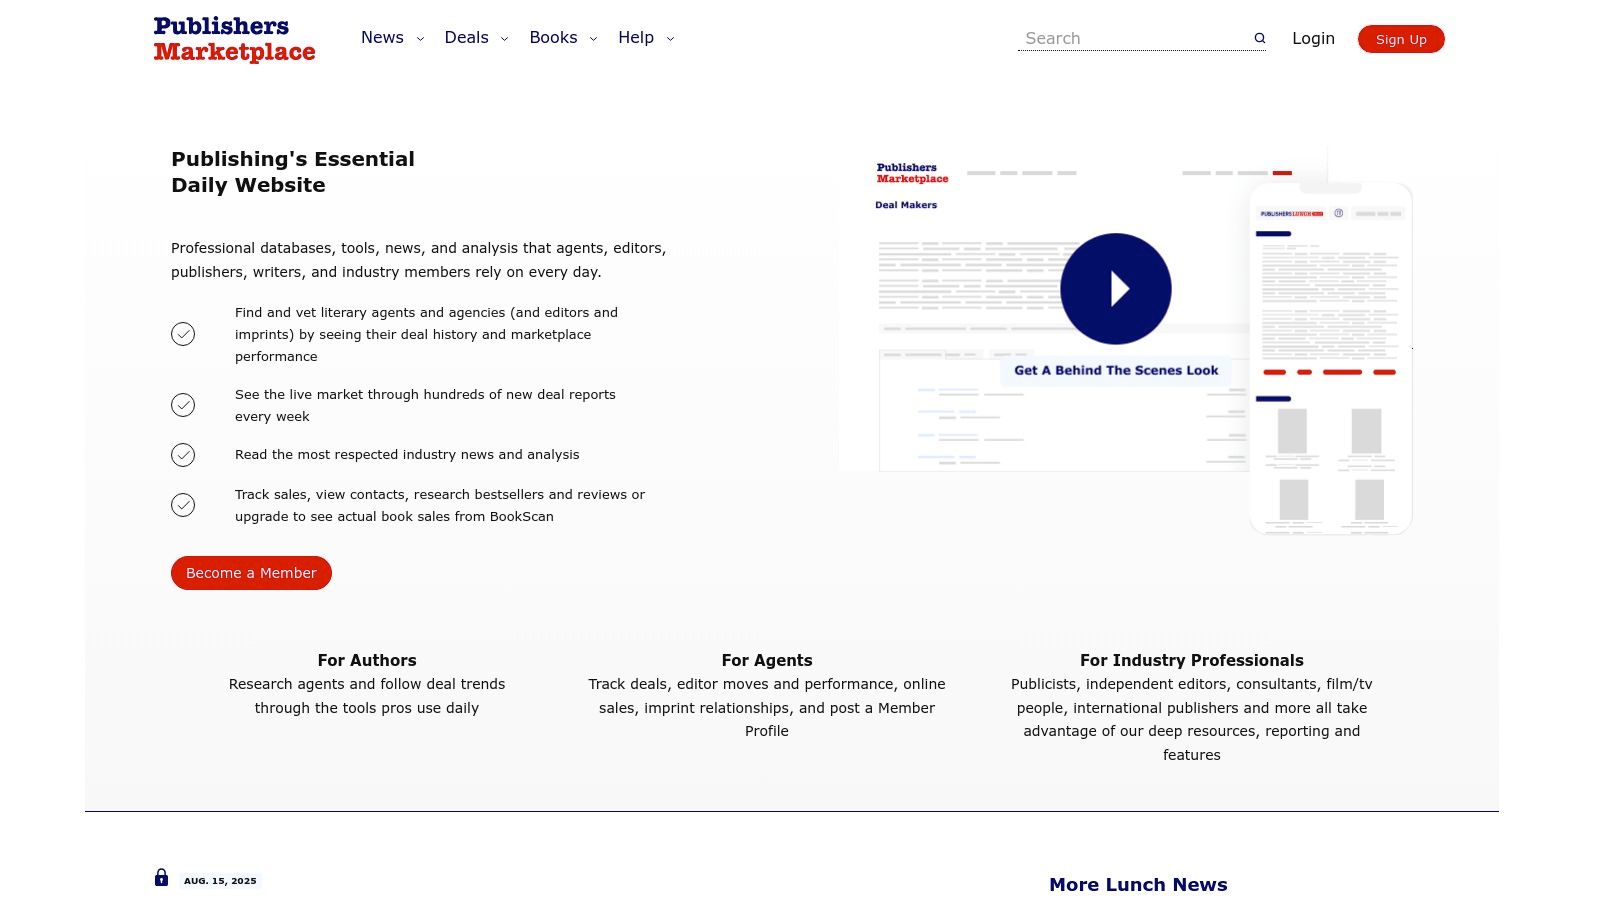Open the Help menu
1600x900 pixels.
point(636,38)
